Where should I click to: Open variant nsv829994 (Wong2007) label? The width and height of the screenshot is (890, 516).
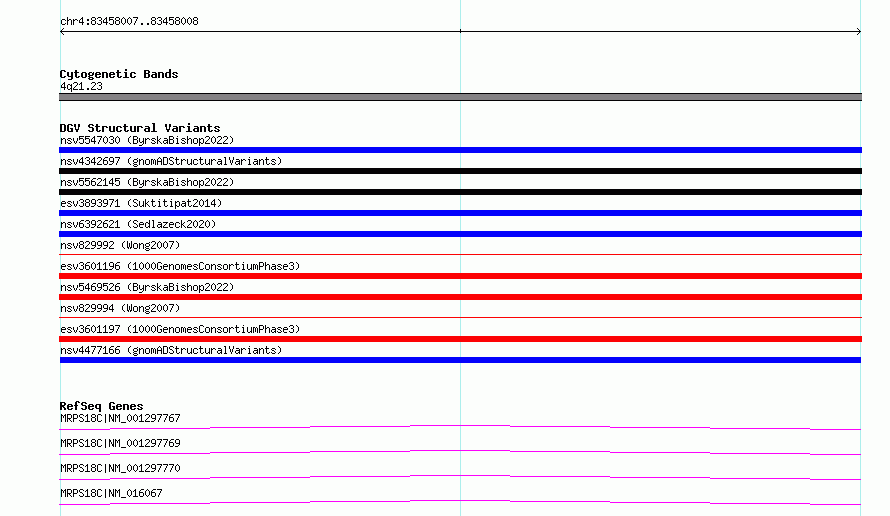click(120, 308)
